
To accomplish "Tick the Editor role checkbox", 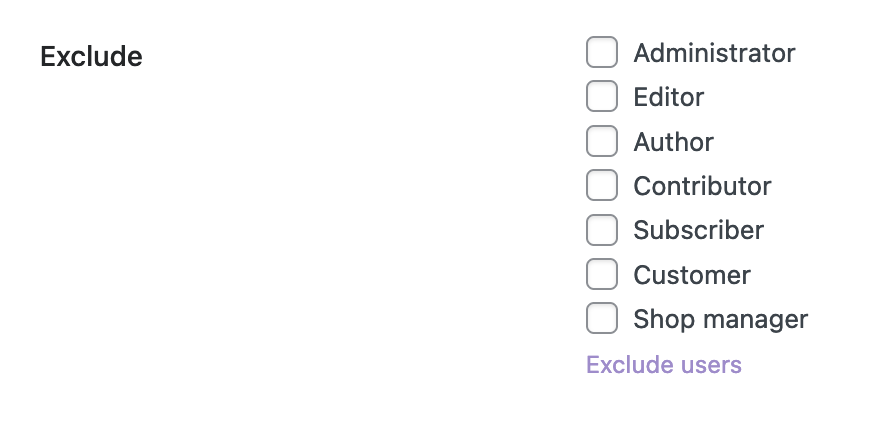I will coord(602,97).
